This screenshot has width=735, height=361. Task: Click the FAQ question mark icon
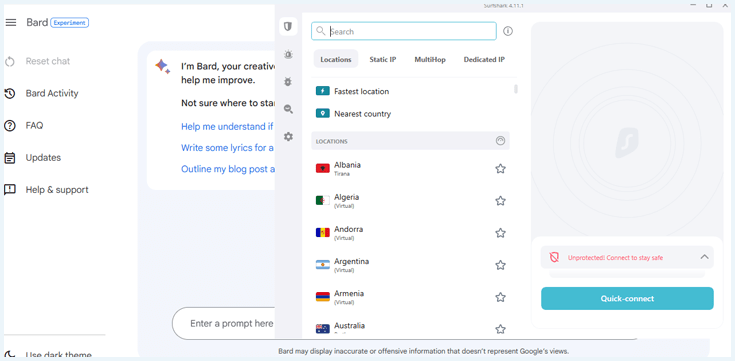pyautogui.click(x=10, y=126)
